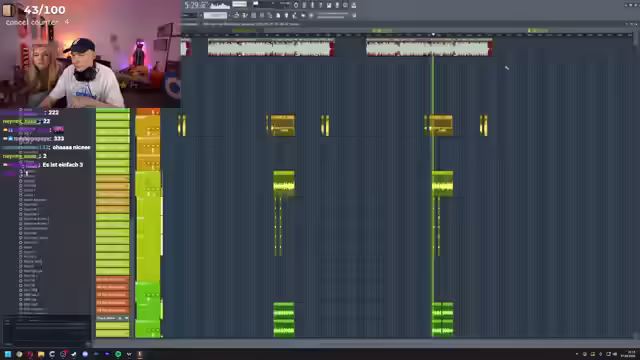Click the webcam video overlay
Screen dimensions: 640x360
point(90,54)
